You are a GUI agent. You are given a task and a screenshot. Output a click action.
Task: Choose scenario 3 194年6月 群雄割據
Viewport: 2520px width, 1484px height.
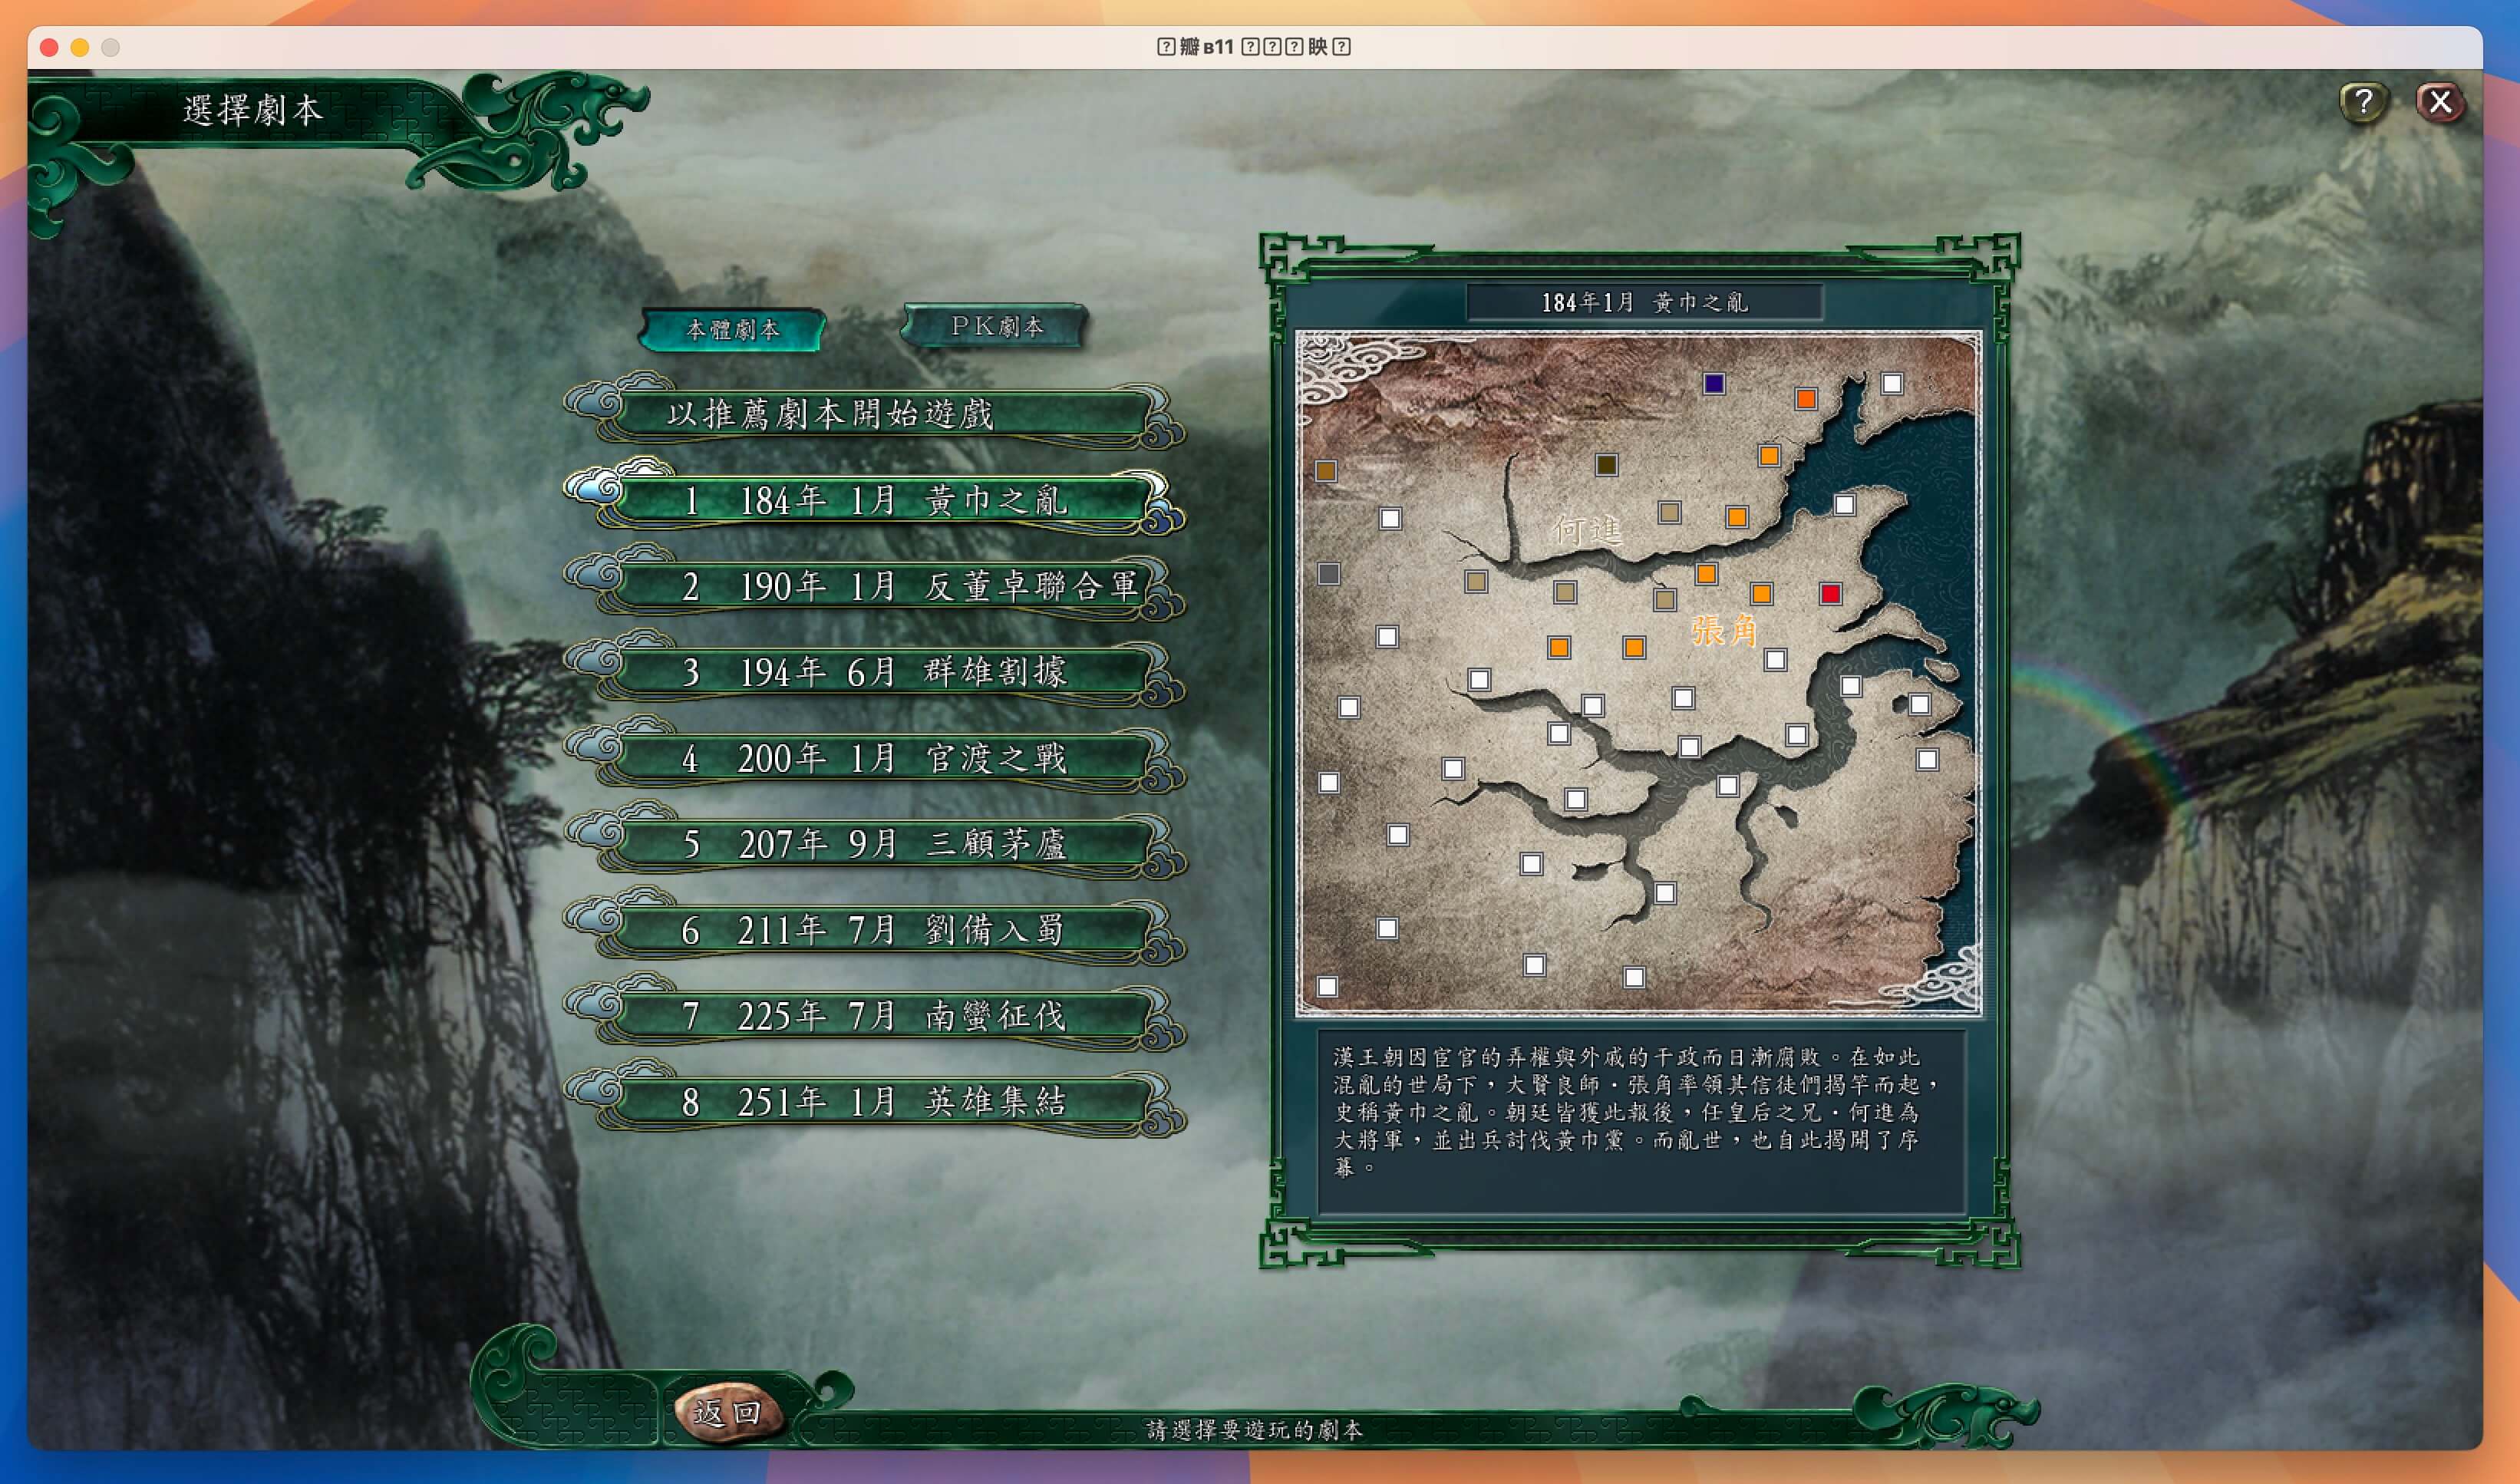pos(876,672)
